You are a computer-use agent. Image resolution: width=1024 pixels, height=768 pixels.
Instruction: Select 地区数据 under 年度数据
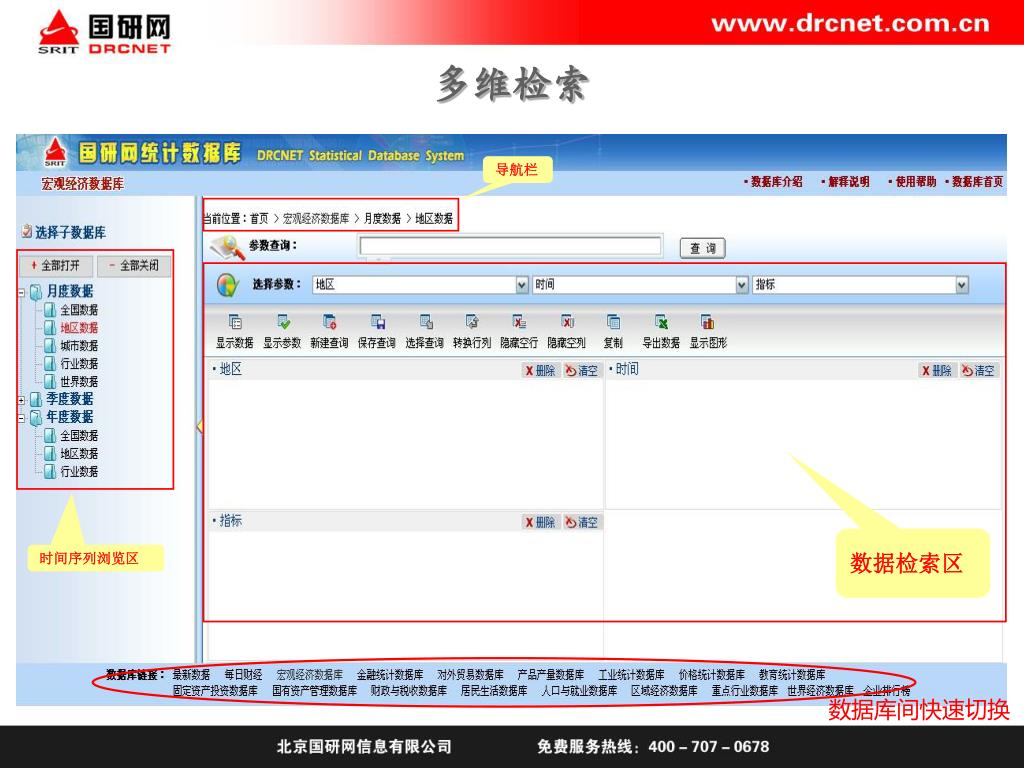[79, 453]
